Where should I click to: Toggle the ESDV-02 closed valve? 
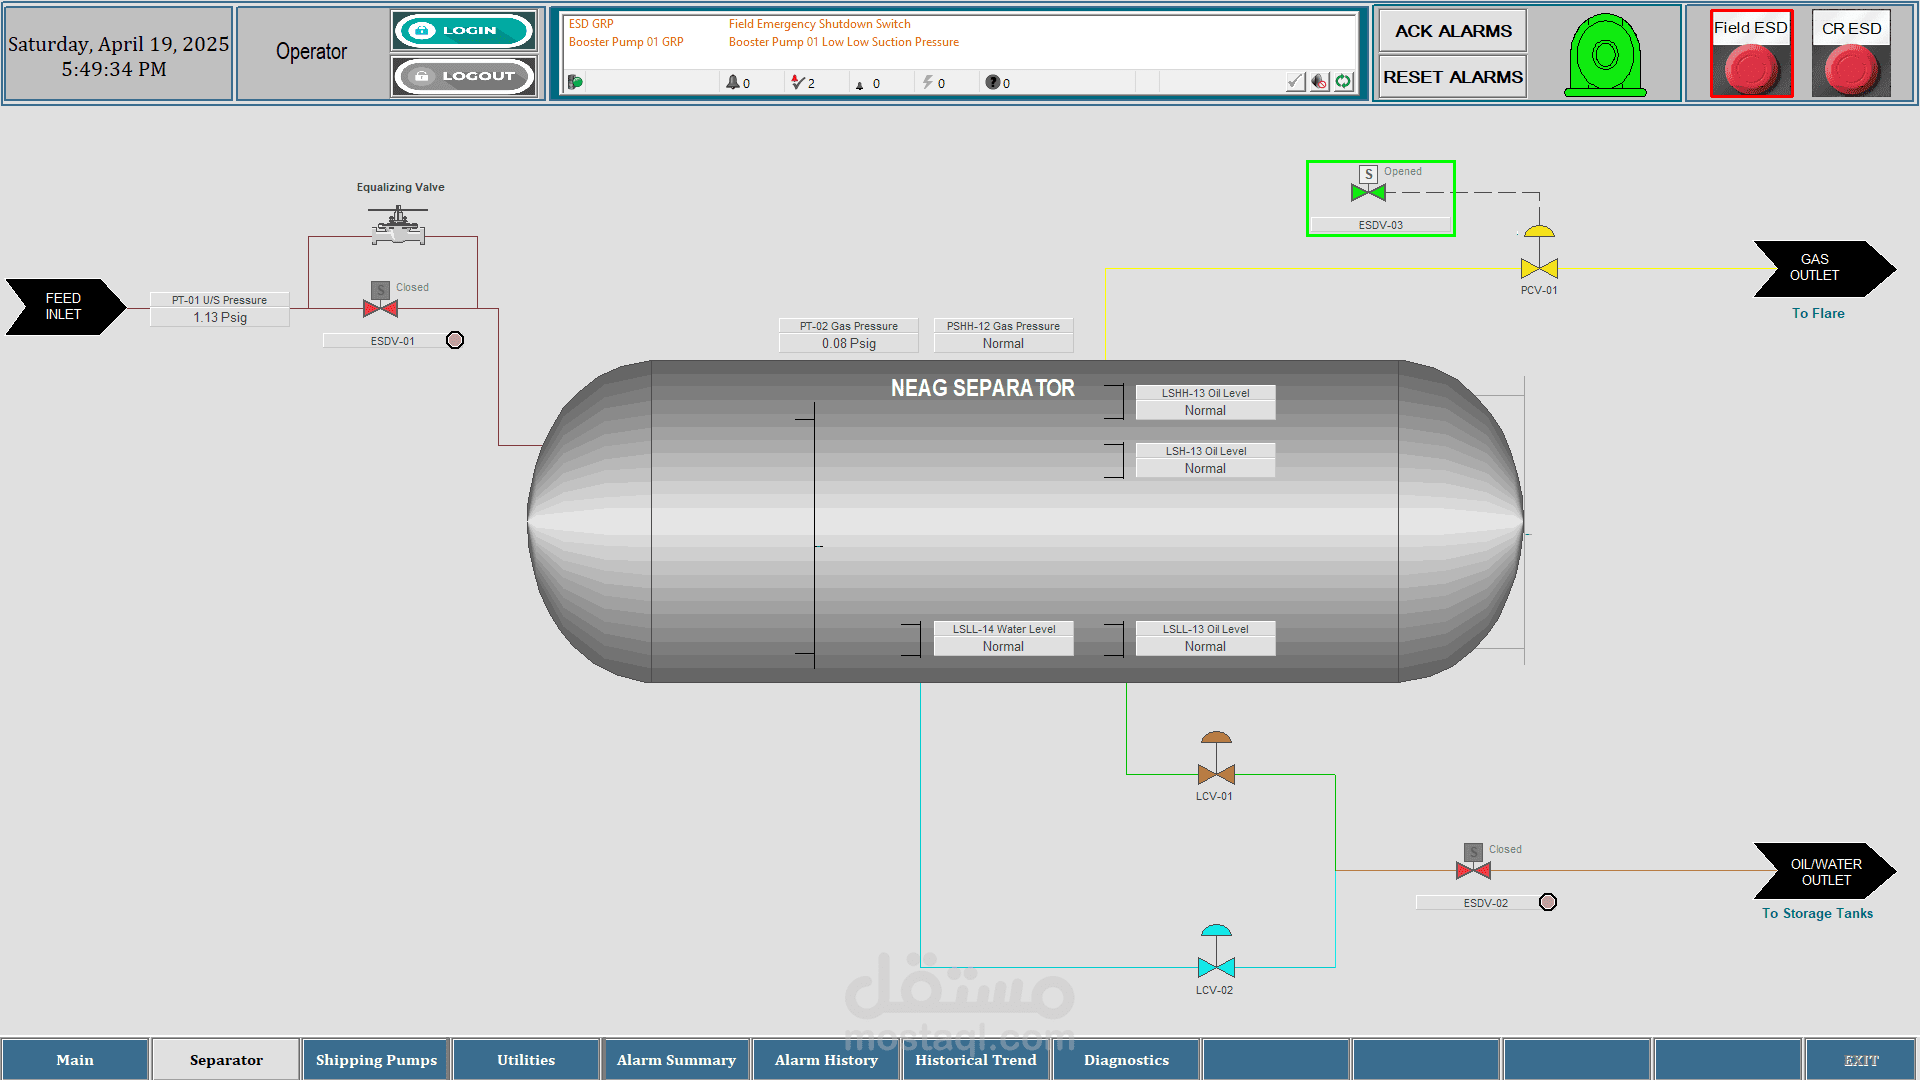coord(1473,869)
